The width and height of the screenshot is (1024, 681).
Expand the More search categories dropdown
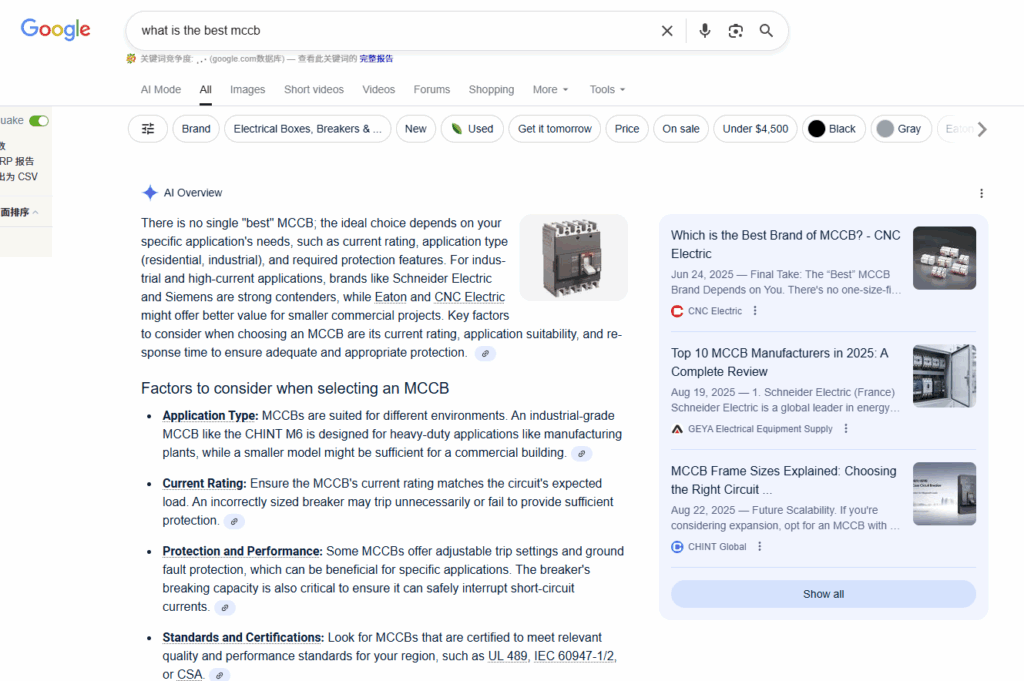tap(550, 90)
